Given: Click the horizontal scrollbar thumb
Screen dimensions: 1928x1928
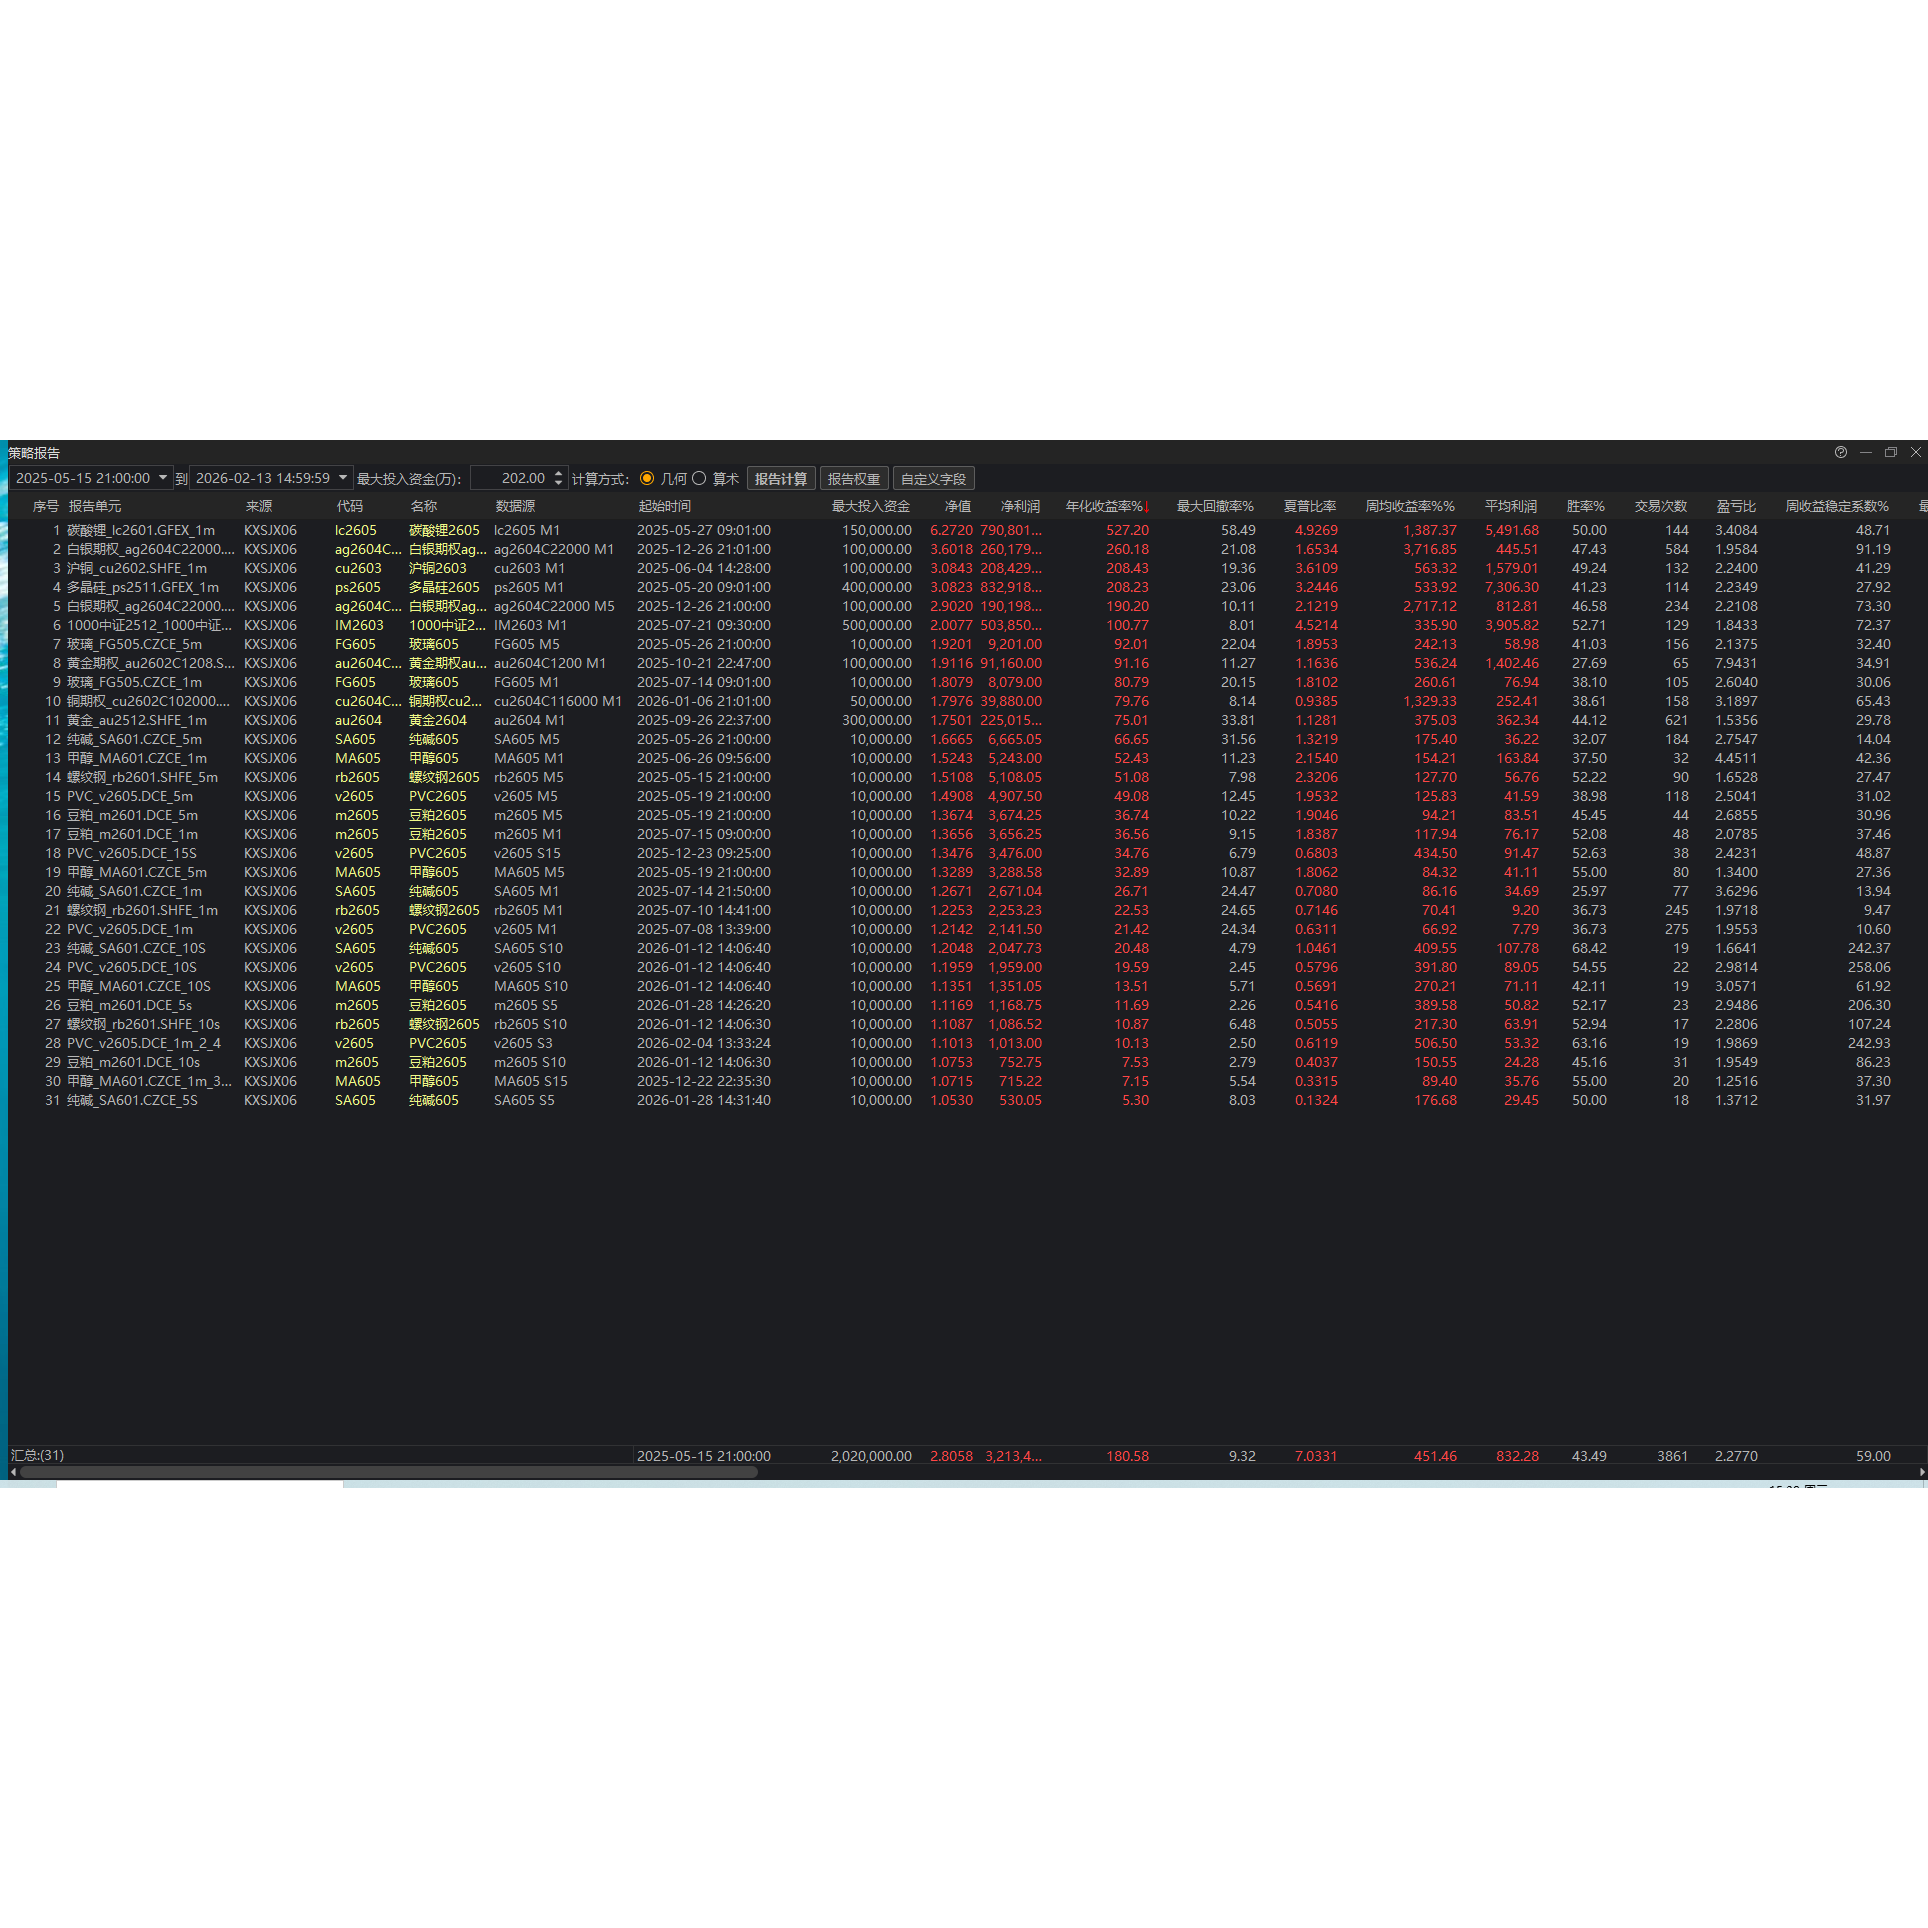Looking at the screenshot, I should pyautogui.click(x=390, y=1472).
